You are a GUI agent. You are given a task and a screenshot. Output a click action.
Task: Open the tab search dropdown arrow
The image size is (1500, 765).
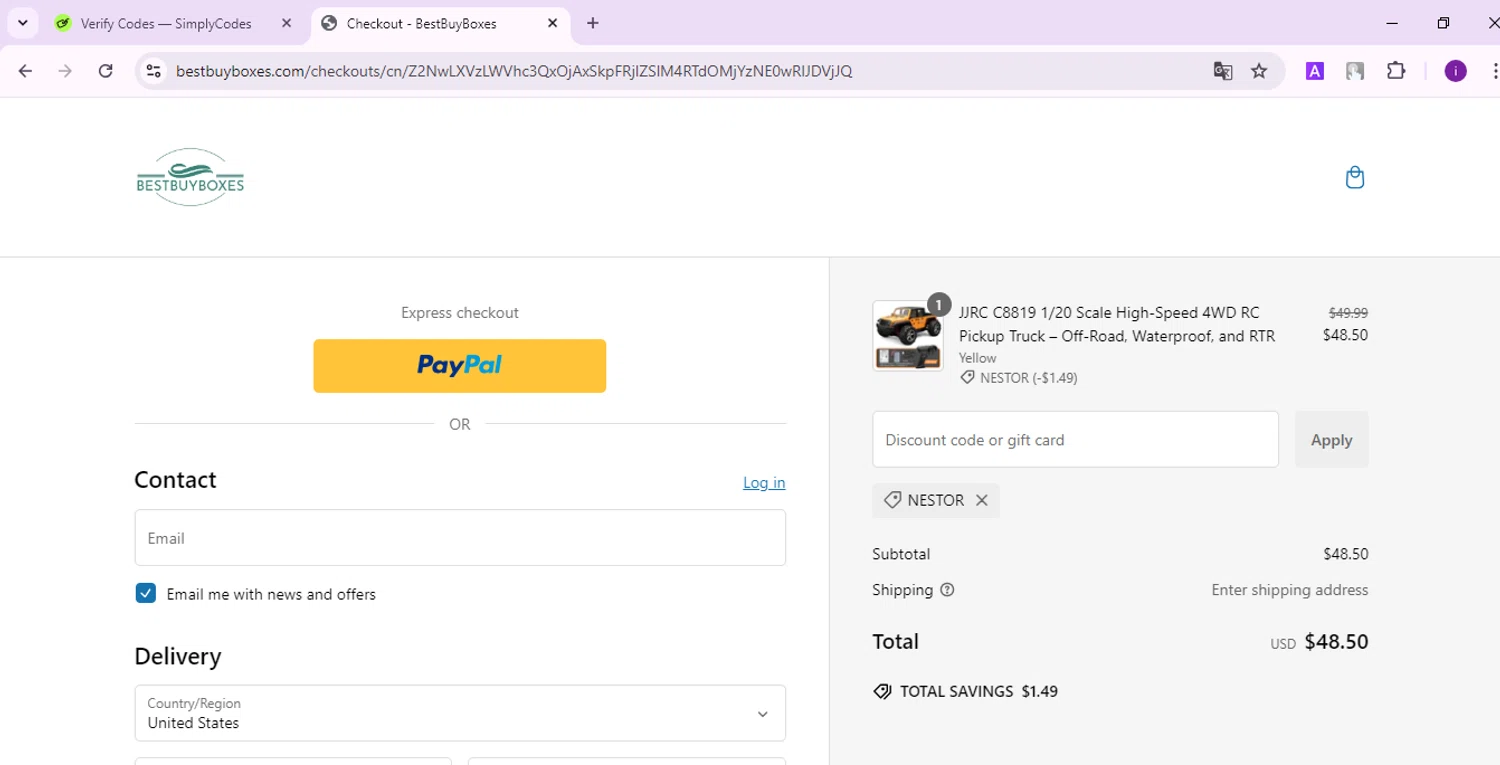click(23, 23)
